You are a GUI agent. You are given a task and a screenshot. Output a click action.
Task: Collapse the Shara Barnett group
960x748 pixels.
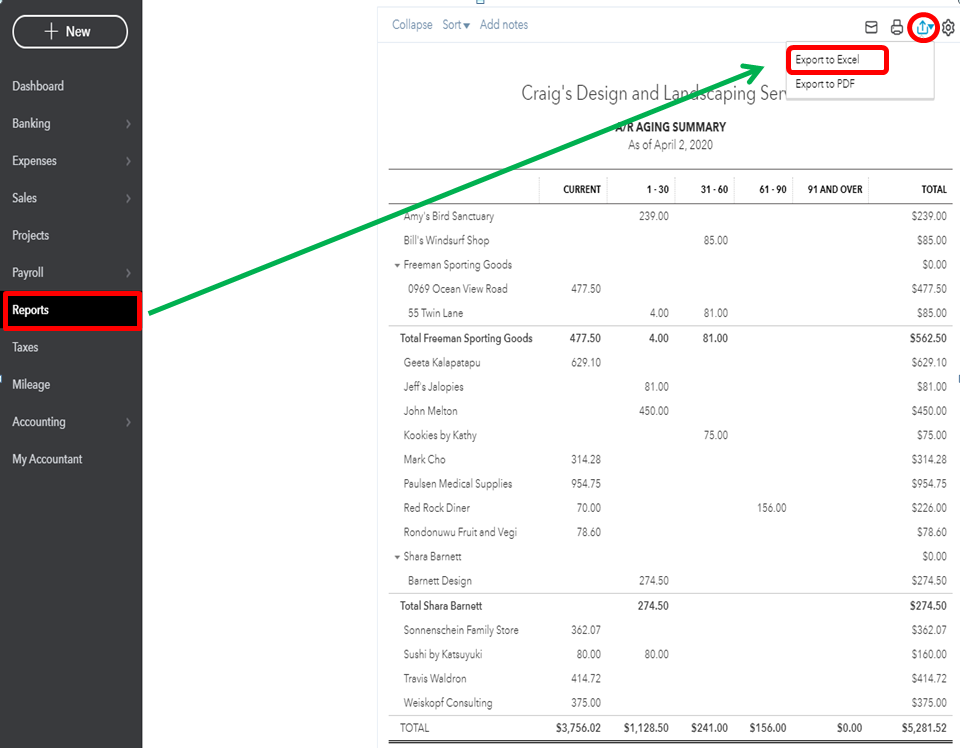tap(397, 558)
